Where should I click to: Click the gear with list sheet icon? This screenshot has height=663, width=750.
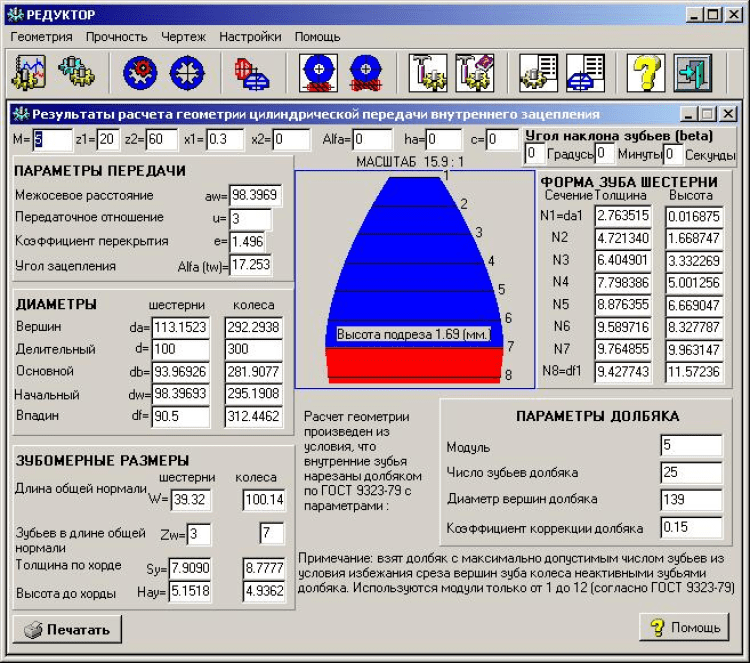[539, 72]
